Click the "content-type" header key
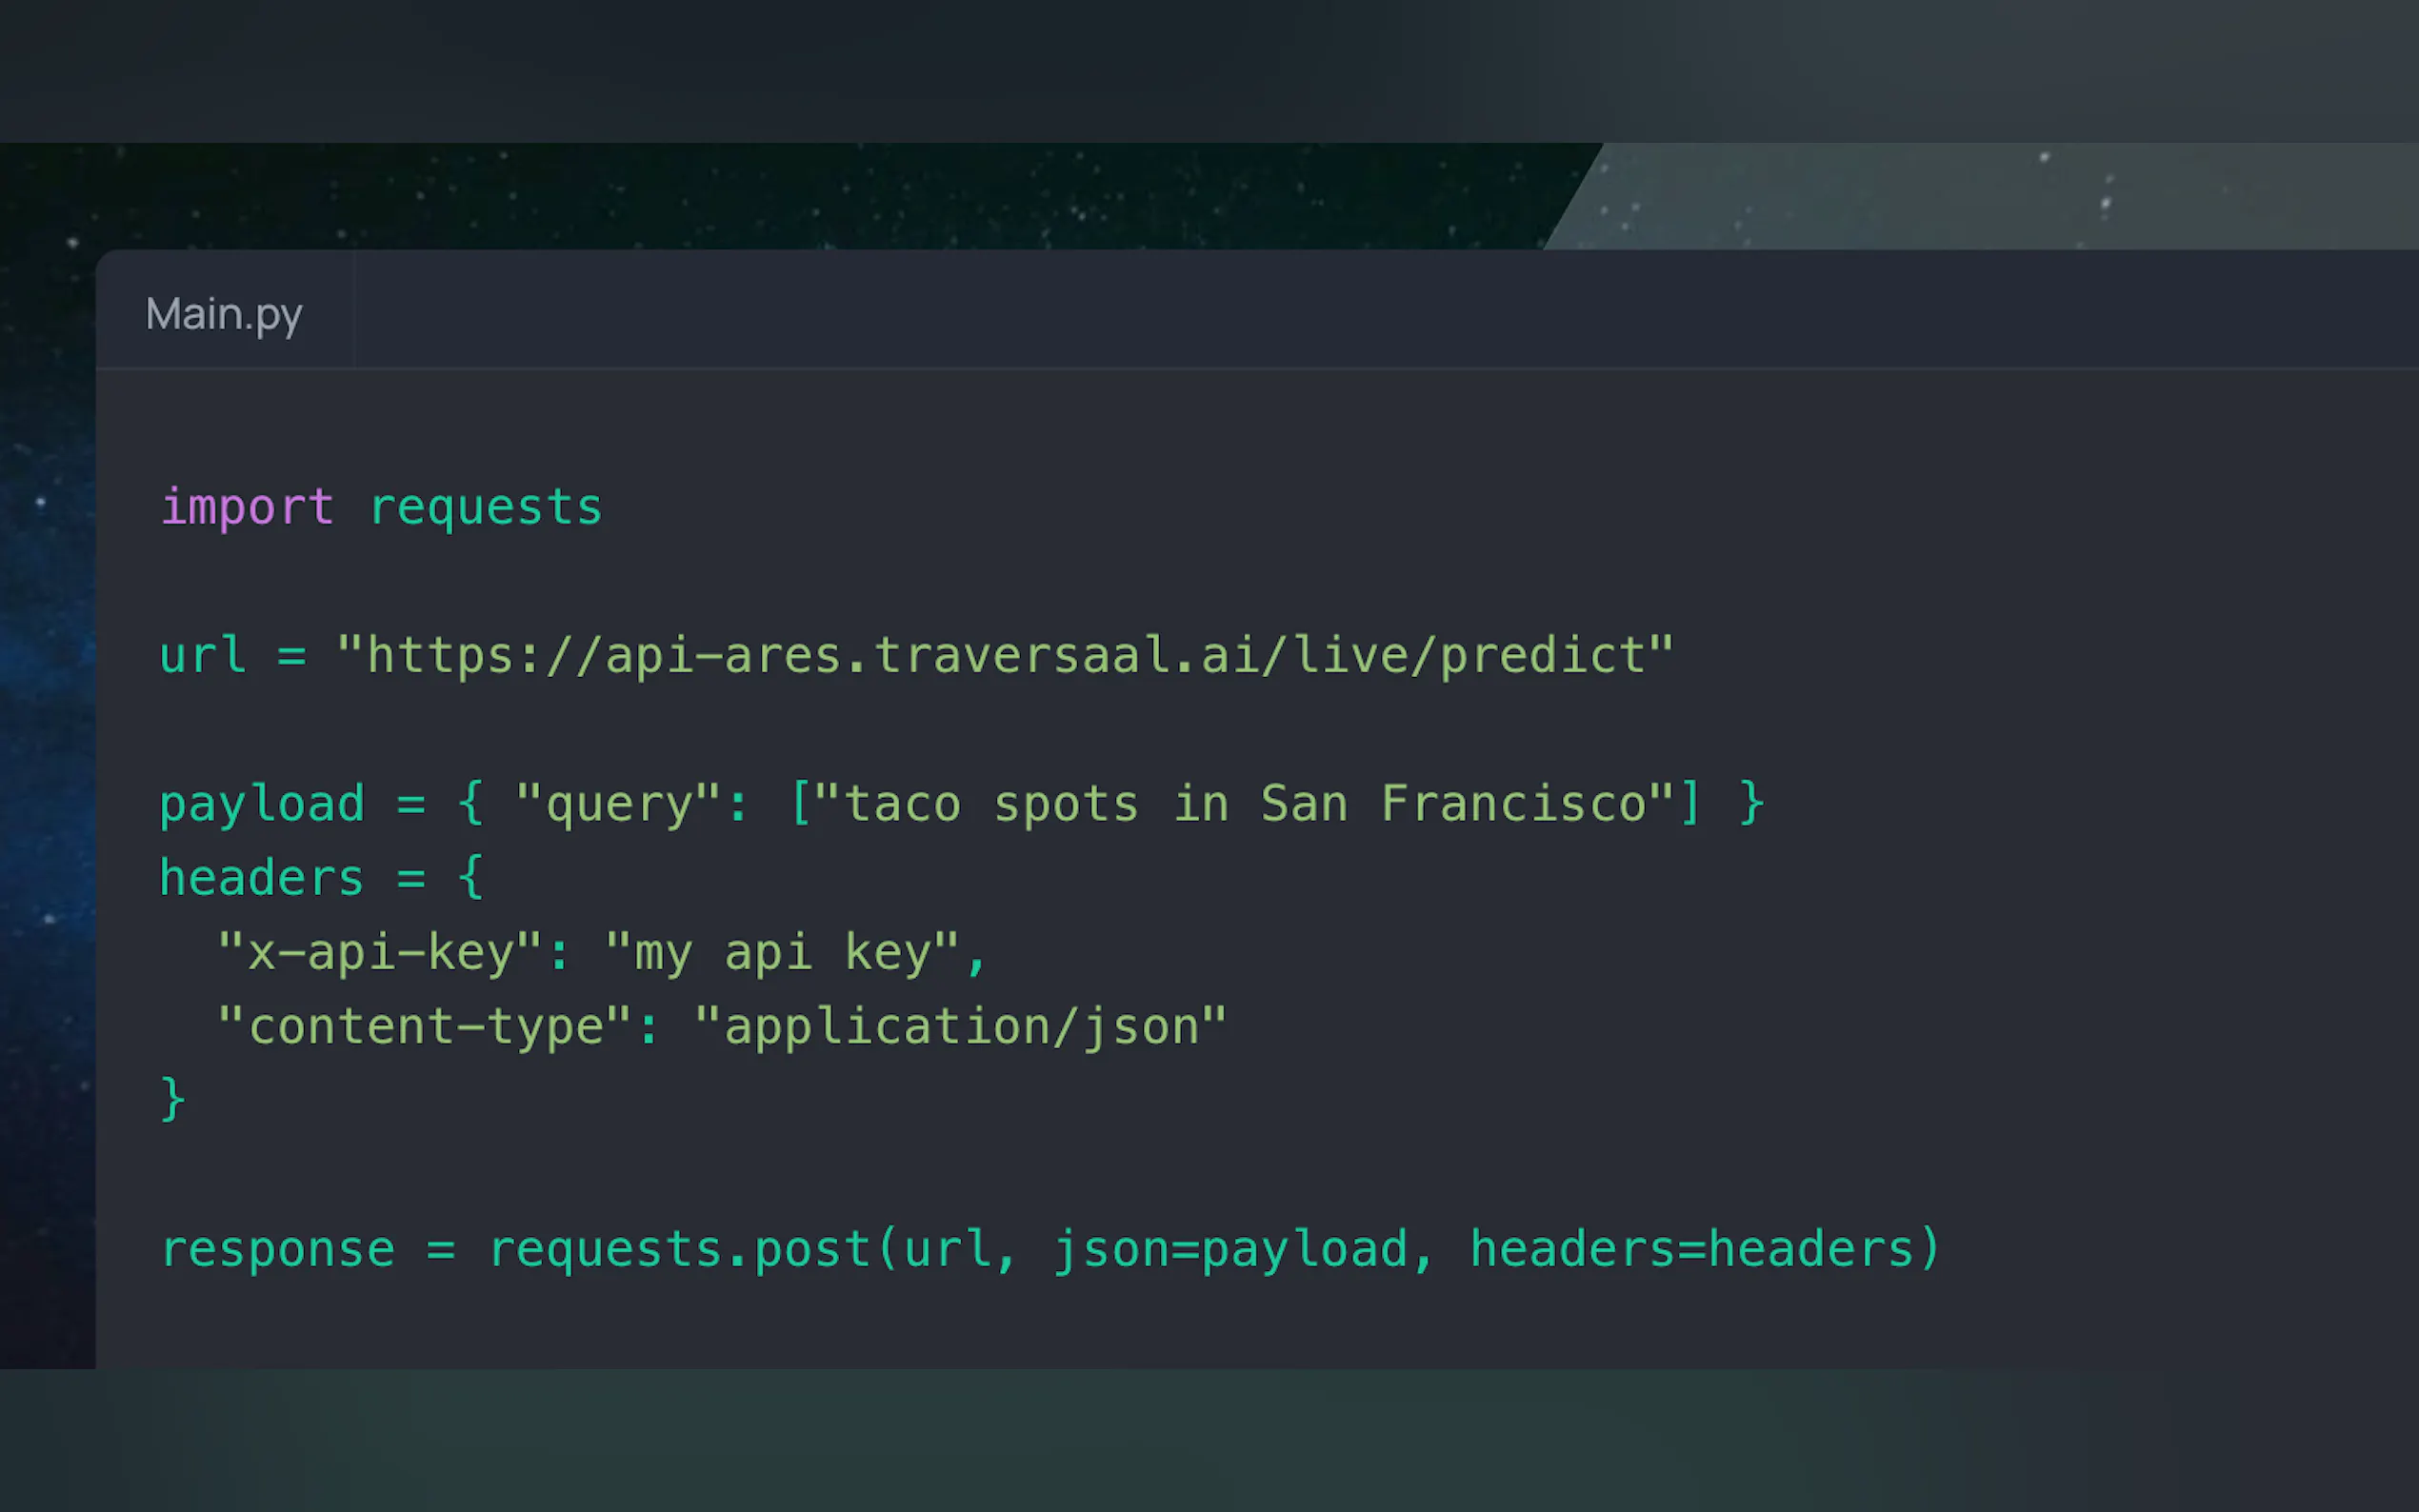 [x=425, y=1027]
